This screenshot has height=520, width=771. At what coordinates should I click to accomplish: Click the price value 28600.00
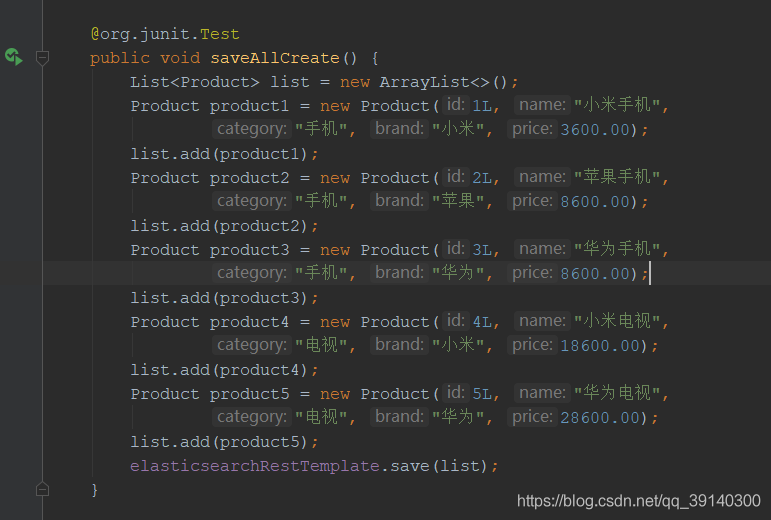[x=600, y=418]
